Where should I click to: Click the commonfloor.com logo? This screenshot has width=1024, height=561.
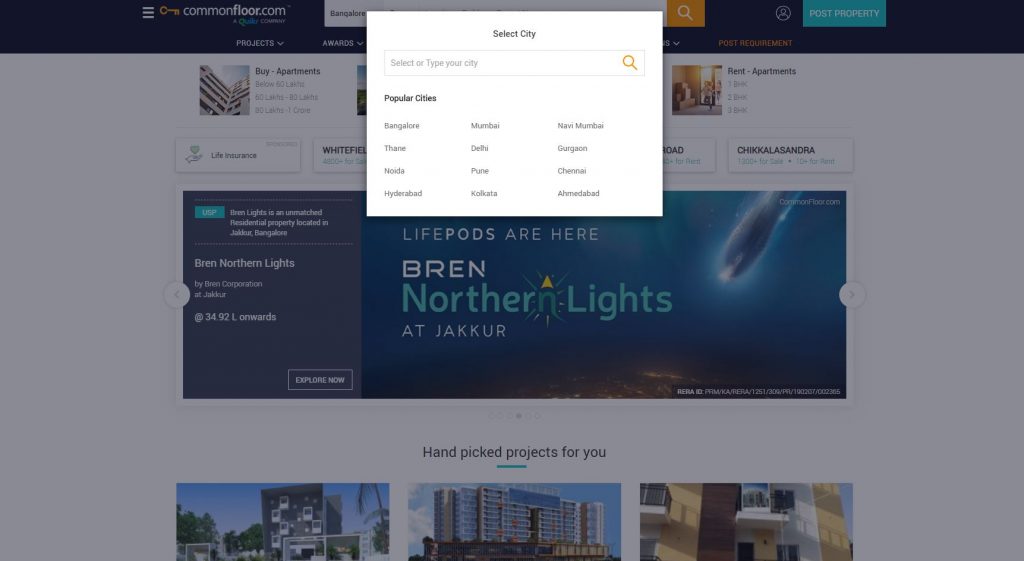click(x=225, y=14)
